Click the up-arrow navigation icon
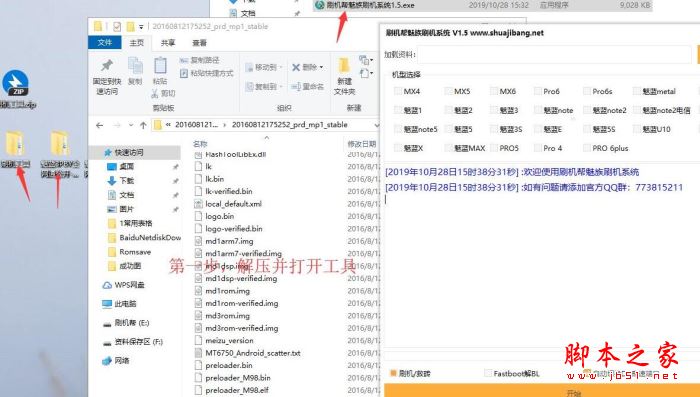700x397 pixels. point(143,125)
